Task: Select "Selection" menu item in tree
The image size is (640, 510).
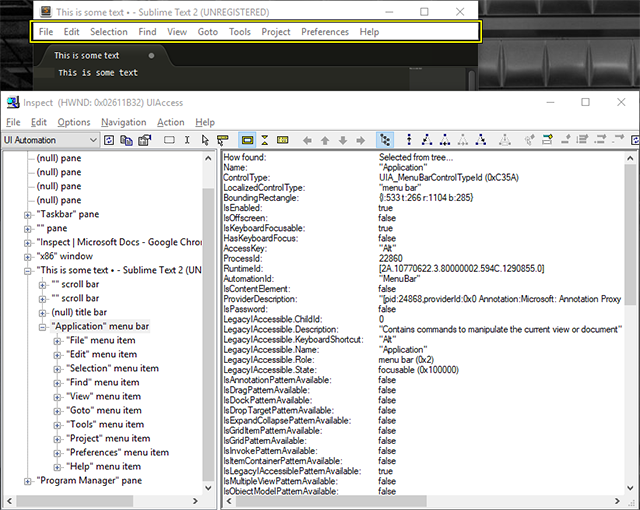Action: [x=112, y=368]
